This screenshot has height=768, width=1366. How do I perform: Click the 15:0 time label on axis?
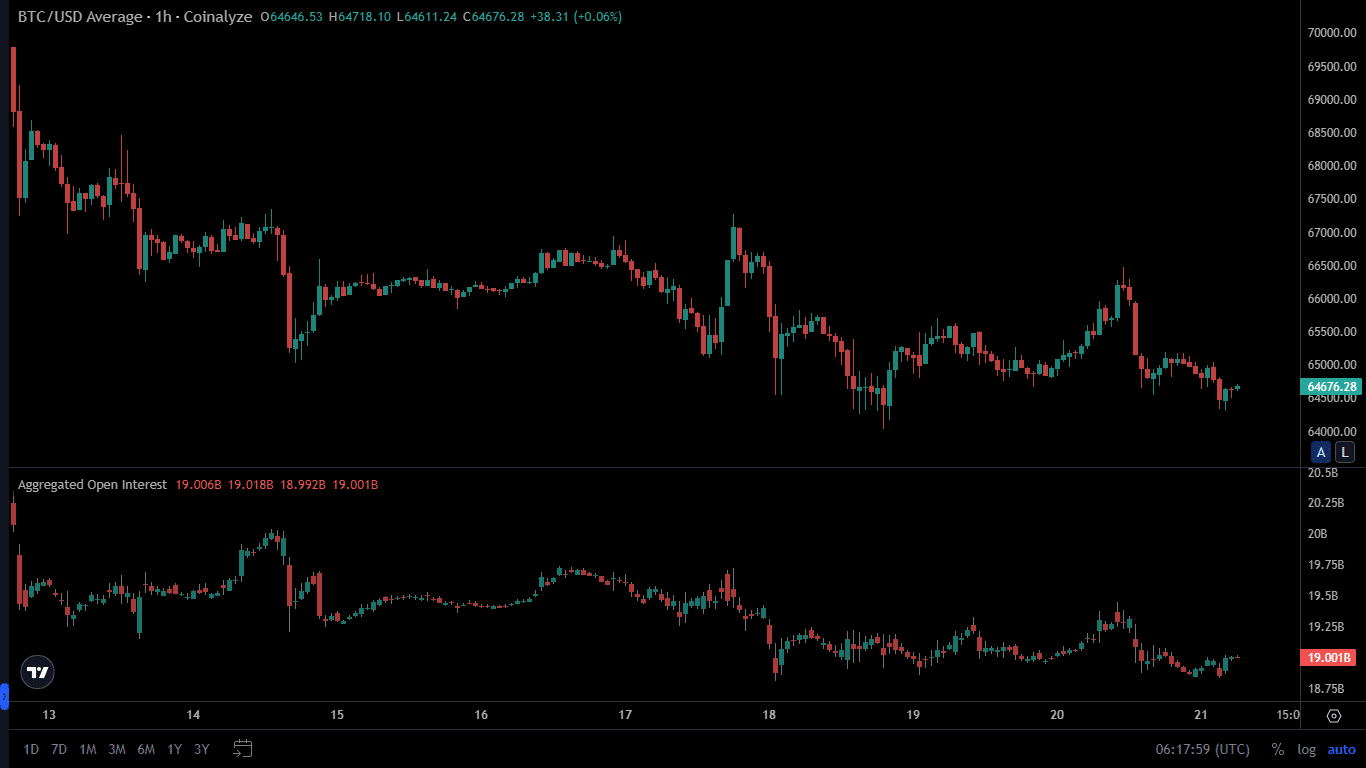[1288, 715]
